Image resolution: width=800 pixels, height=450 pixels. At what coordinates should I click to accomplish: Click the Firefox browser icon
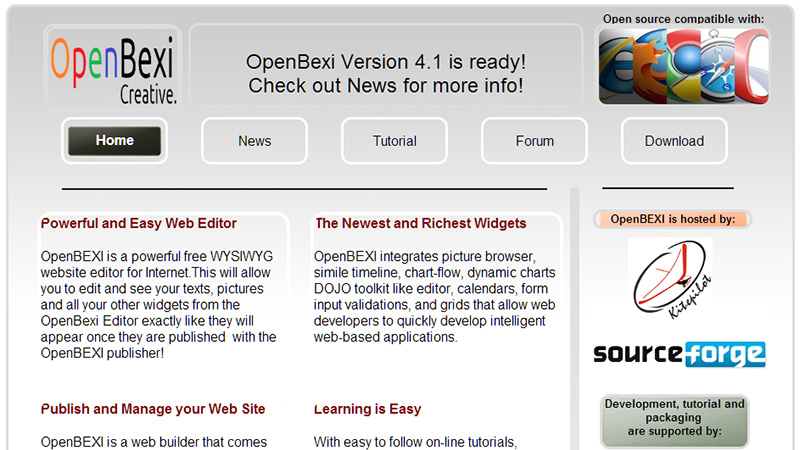(x=651, y=66)
